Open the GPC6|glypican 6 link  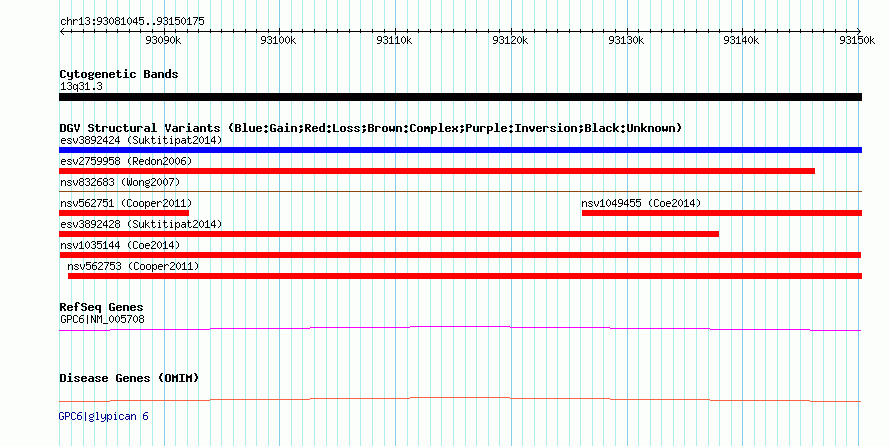click(103, 416)
